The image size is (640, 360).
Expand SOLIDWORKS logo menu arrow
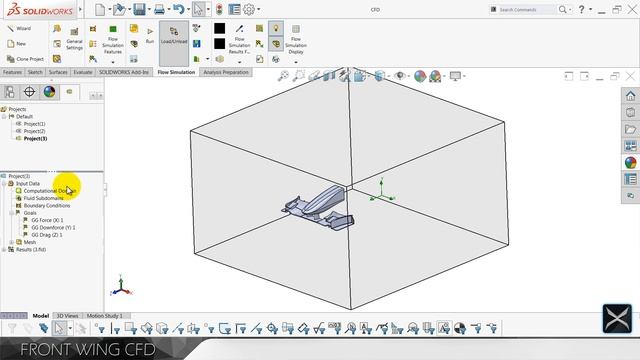coord(80,9)
